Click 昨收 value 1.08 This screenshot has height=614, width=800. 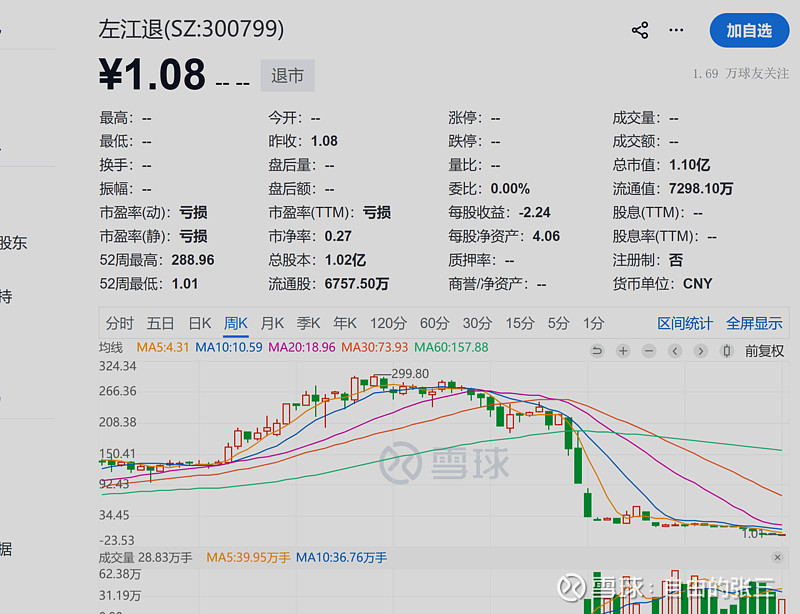(324, 141)
